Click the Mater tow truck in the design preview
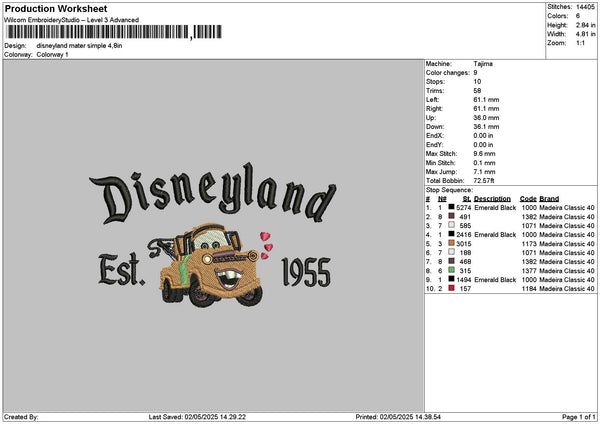Image resolution: width=600 pixels, height=424 pixels. tap(207, 266)
